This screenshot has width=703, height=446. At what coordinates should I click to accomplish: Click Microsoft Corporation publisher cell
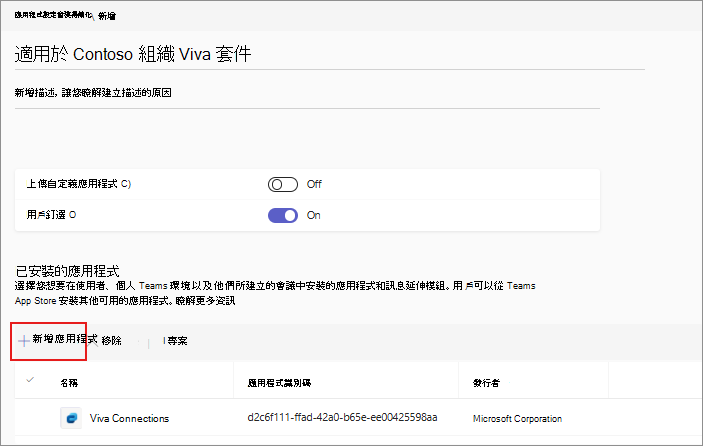pos(517,419)
